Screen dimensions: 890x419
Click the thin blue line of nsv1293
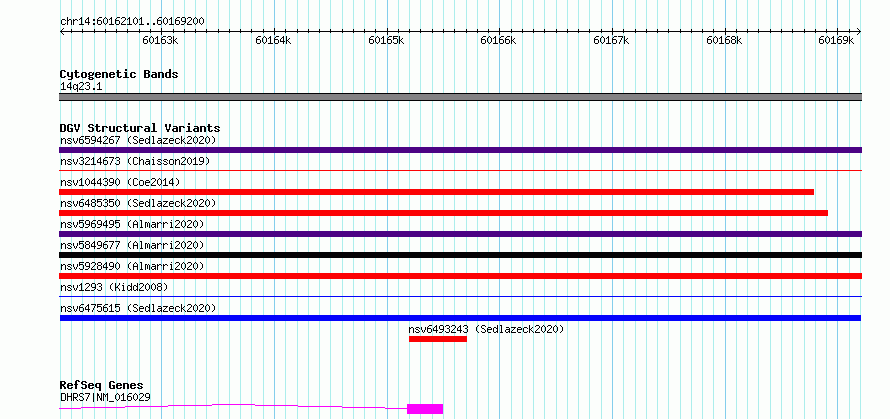460,296
